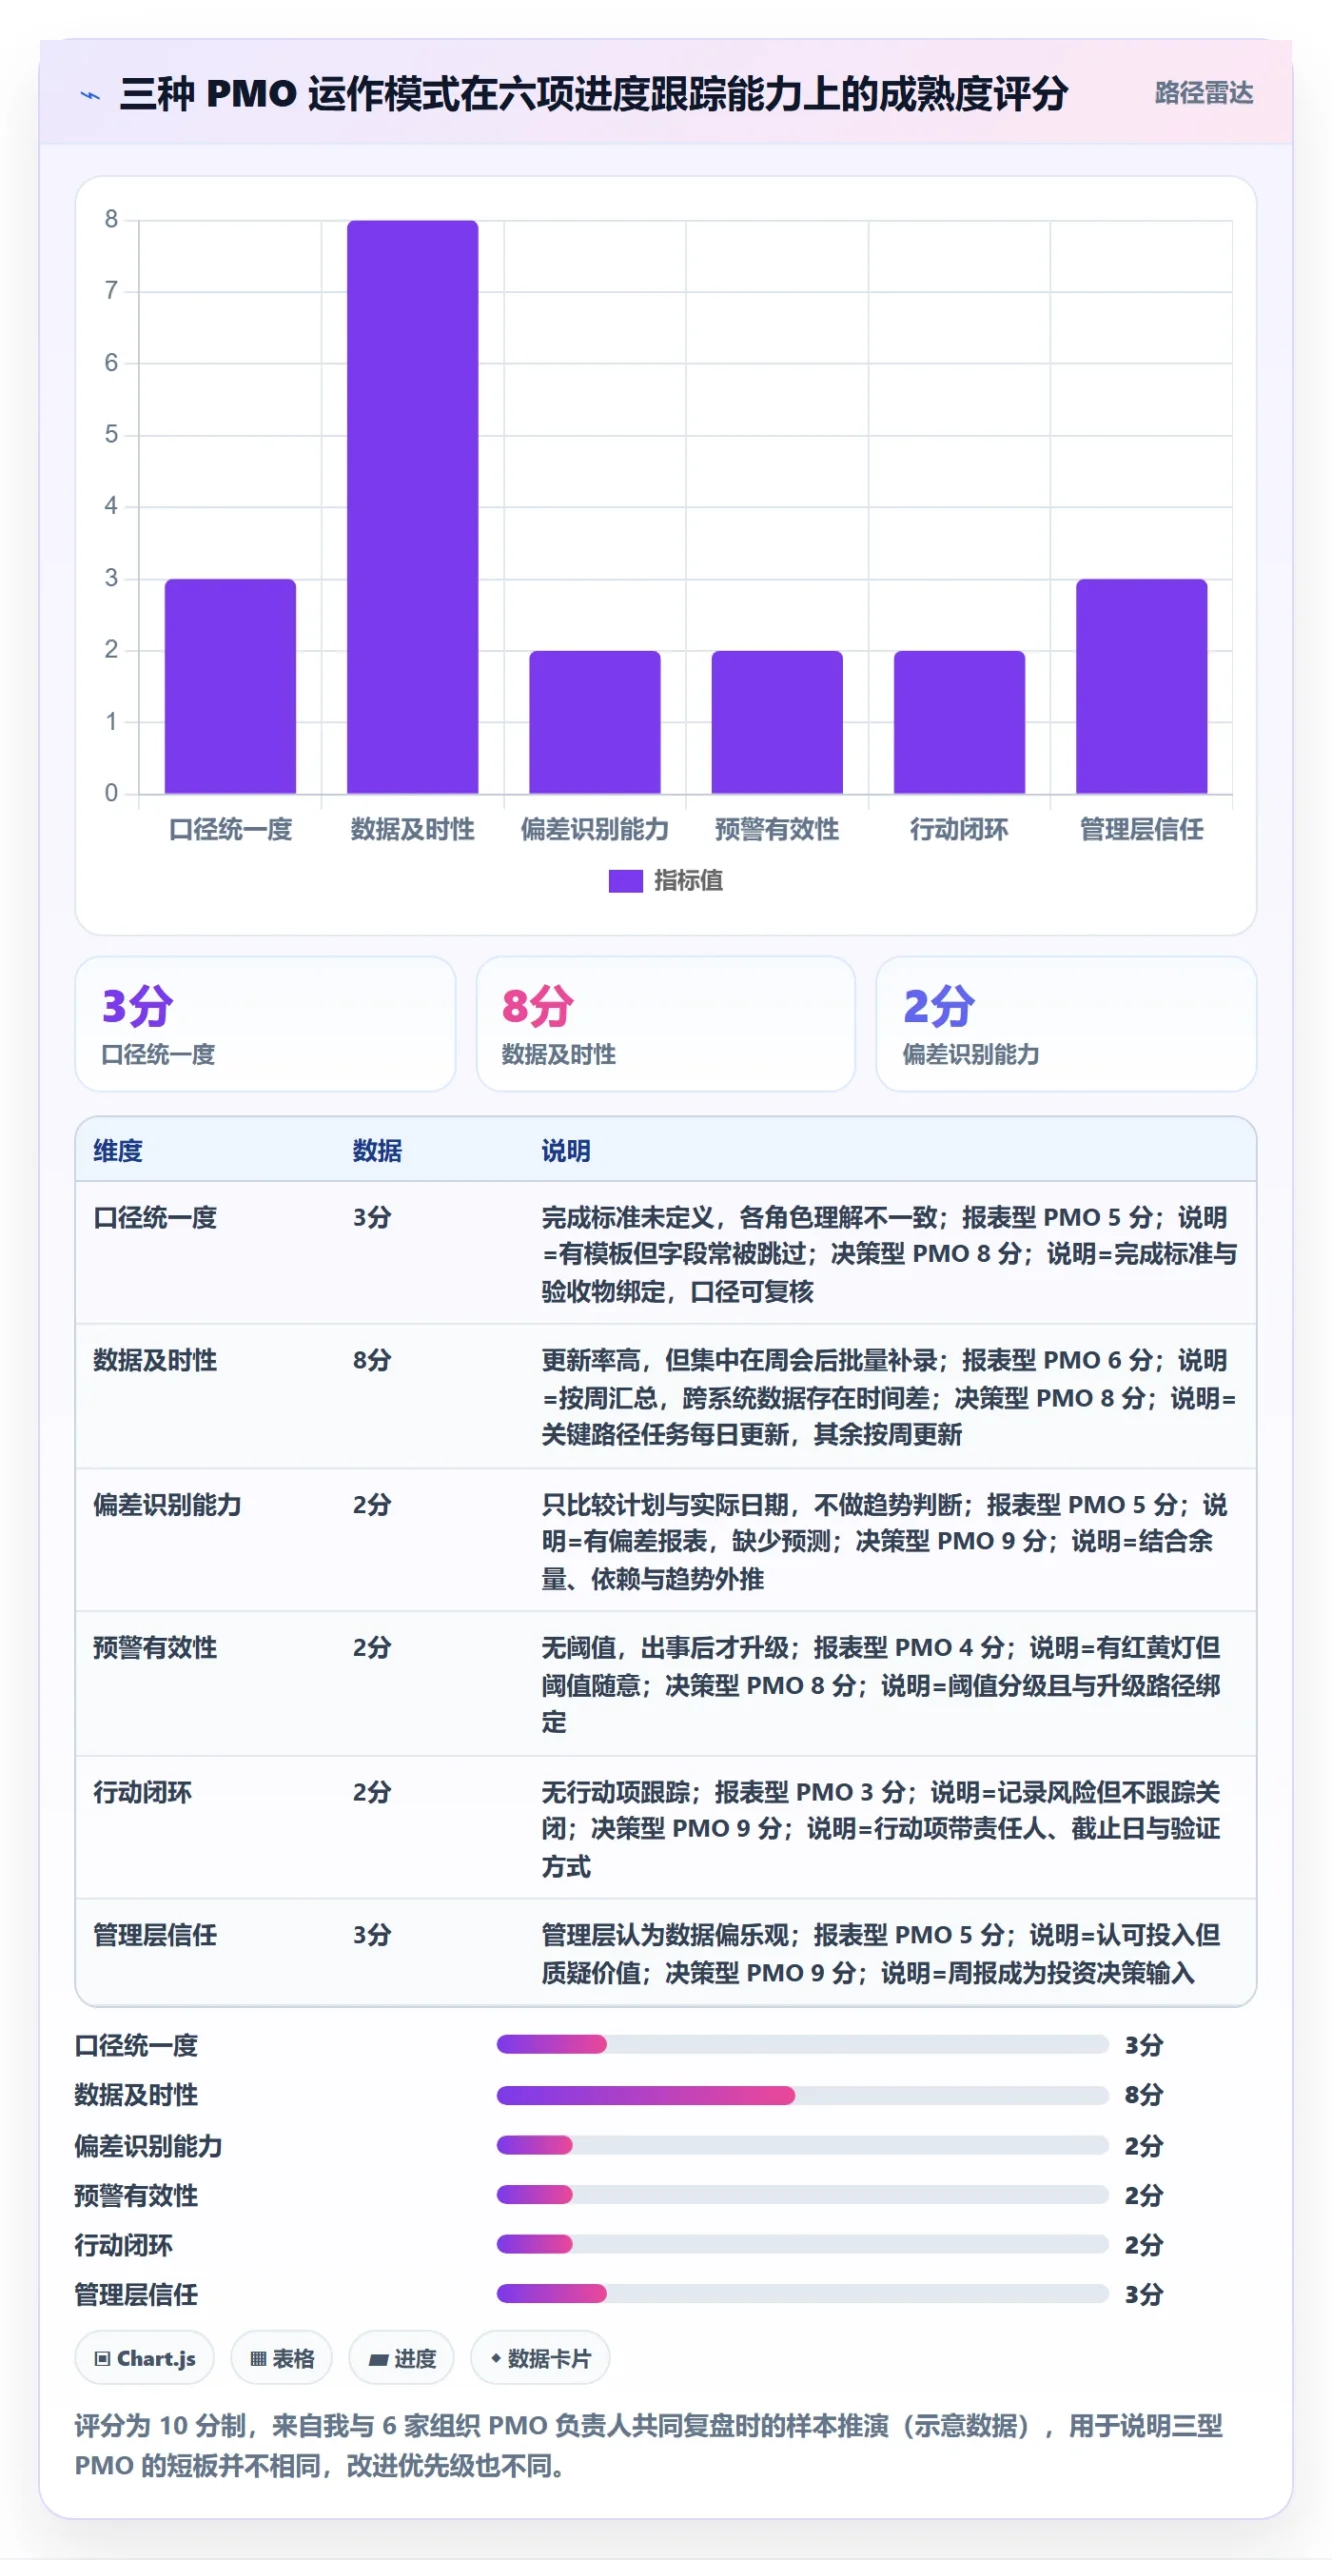Open the 8分 数据及时性 data card

[x=665, y=1023]
